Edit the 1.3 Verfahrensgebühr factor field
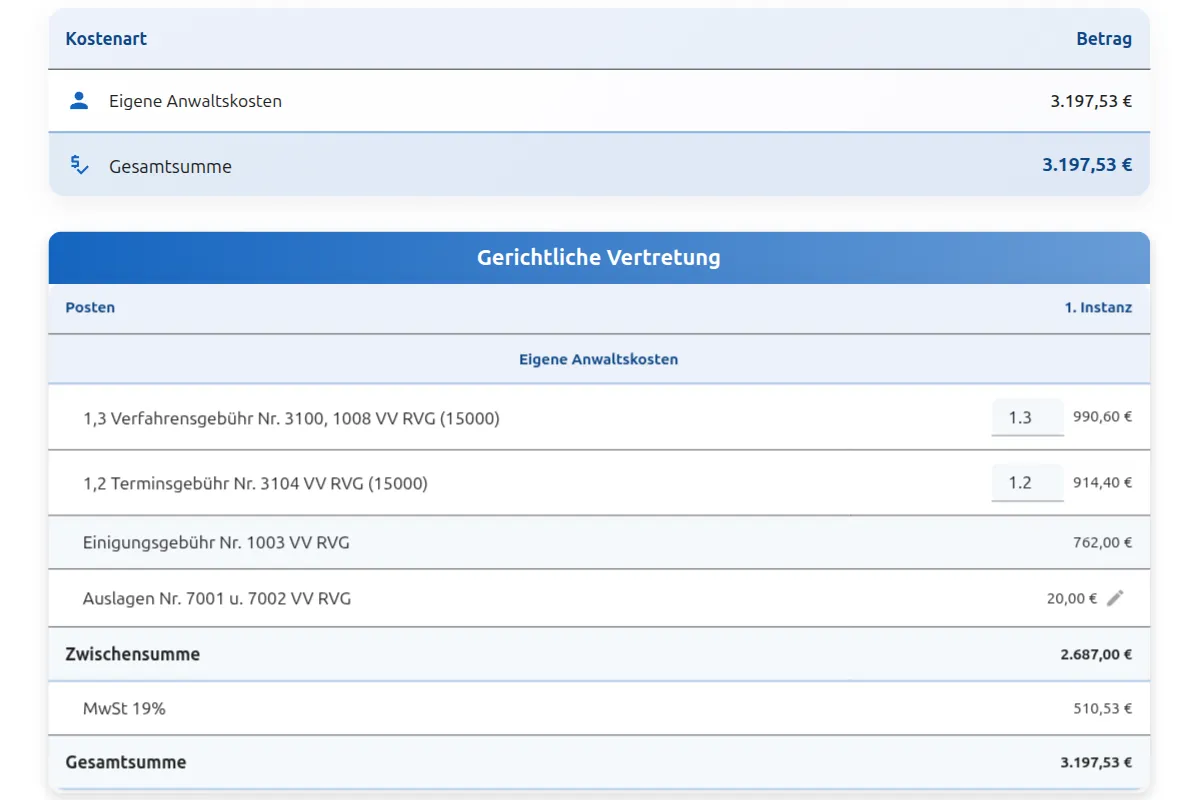Screen dimensions: 1200x800 1026,417
